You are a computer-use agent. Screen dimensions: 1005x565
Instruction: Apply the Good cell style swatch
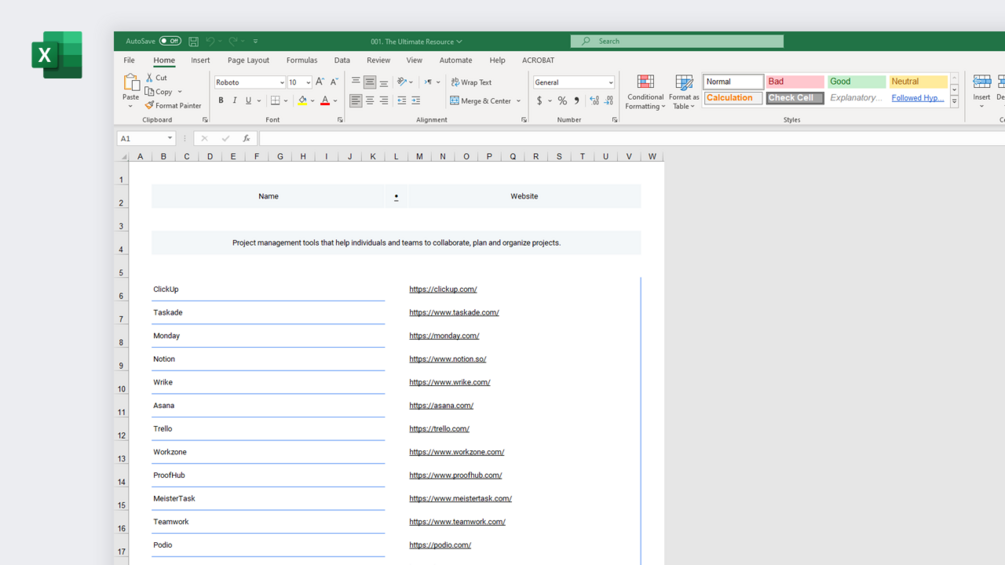(x=856, y=81)
